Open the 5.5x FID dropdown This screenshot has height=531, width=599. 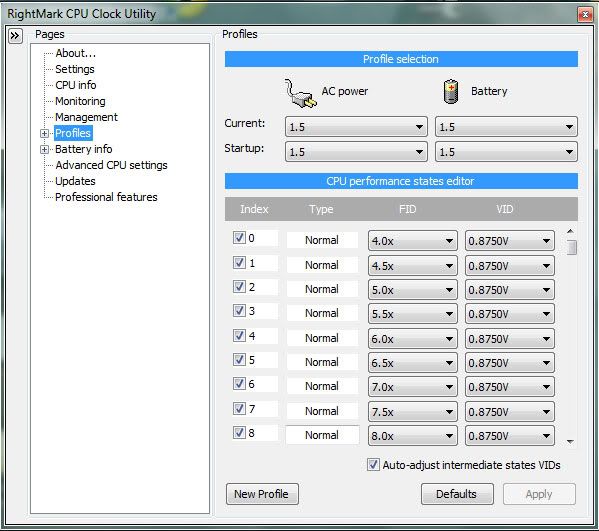pyautogui.click(x=413, y=314)
